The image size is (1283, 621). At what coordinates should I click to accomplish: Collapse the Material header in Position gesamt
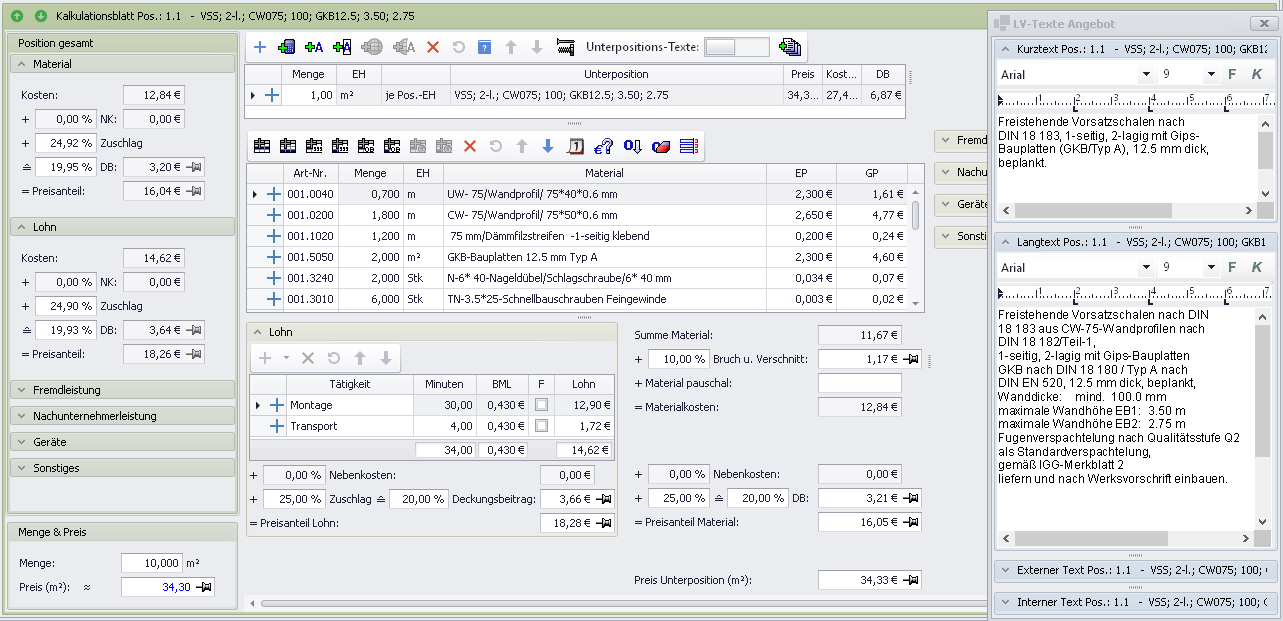pos(22,64)
